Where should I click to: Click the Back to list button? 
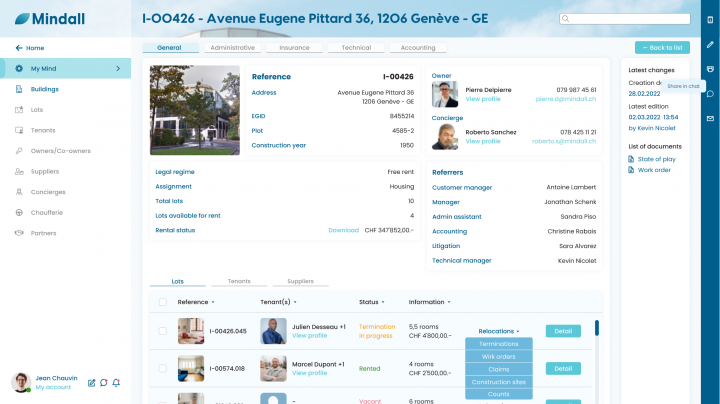[x=662, y=48]
